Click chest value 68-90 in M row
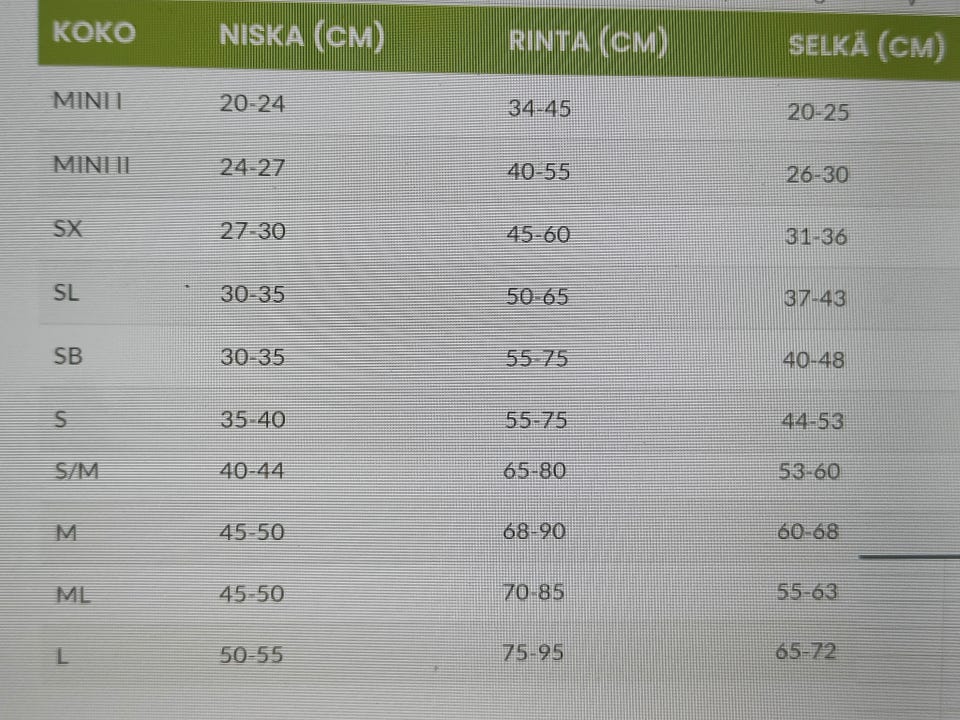 [x=534, y=532]
